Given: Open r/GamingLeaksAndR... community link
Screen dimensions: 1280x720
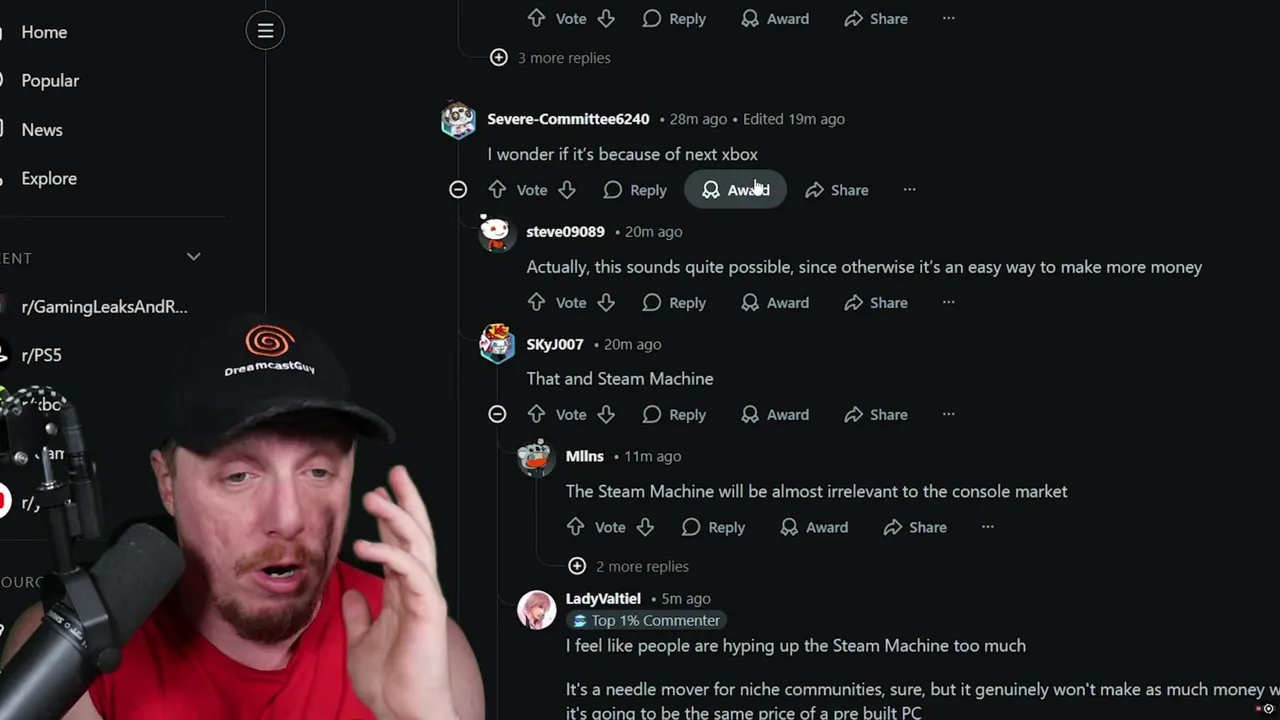Looking at the screenshot, I should (104, 307).
